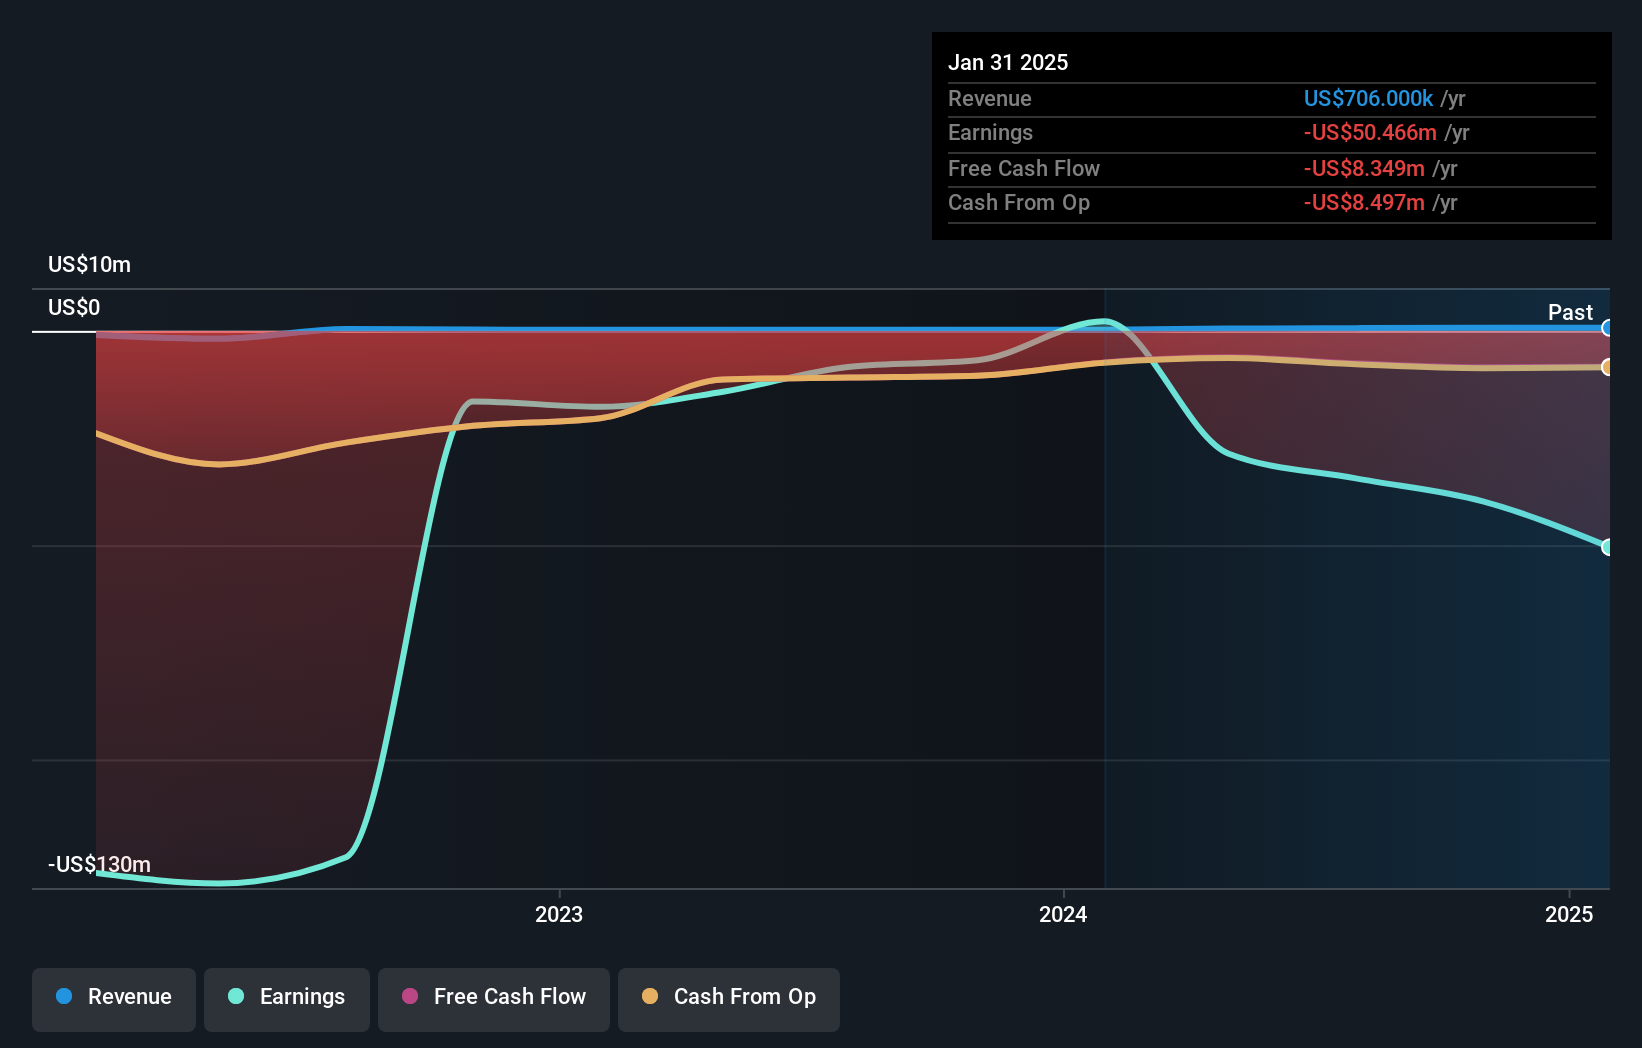
Task: Click the teal Earnings endpoint marker
Action: tap(1607, 547)
